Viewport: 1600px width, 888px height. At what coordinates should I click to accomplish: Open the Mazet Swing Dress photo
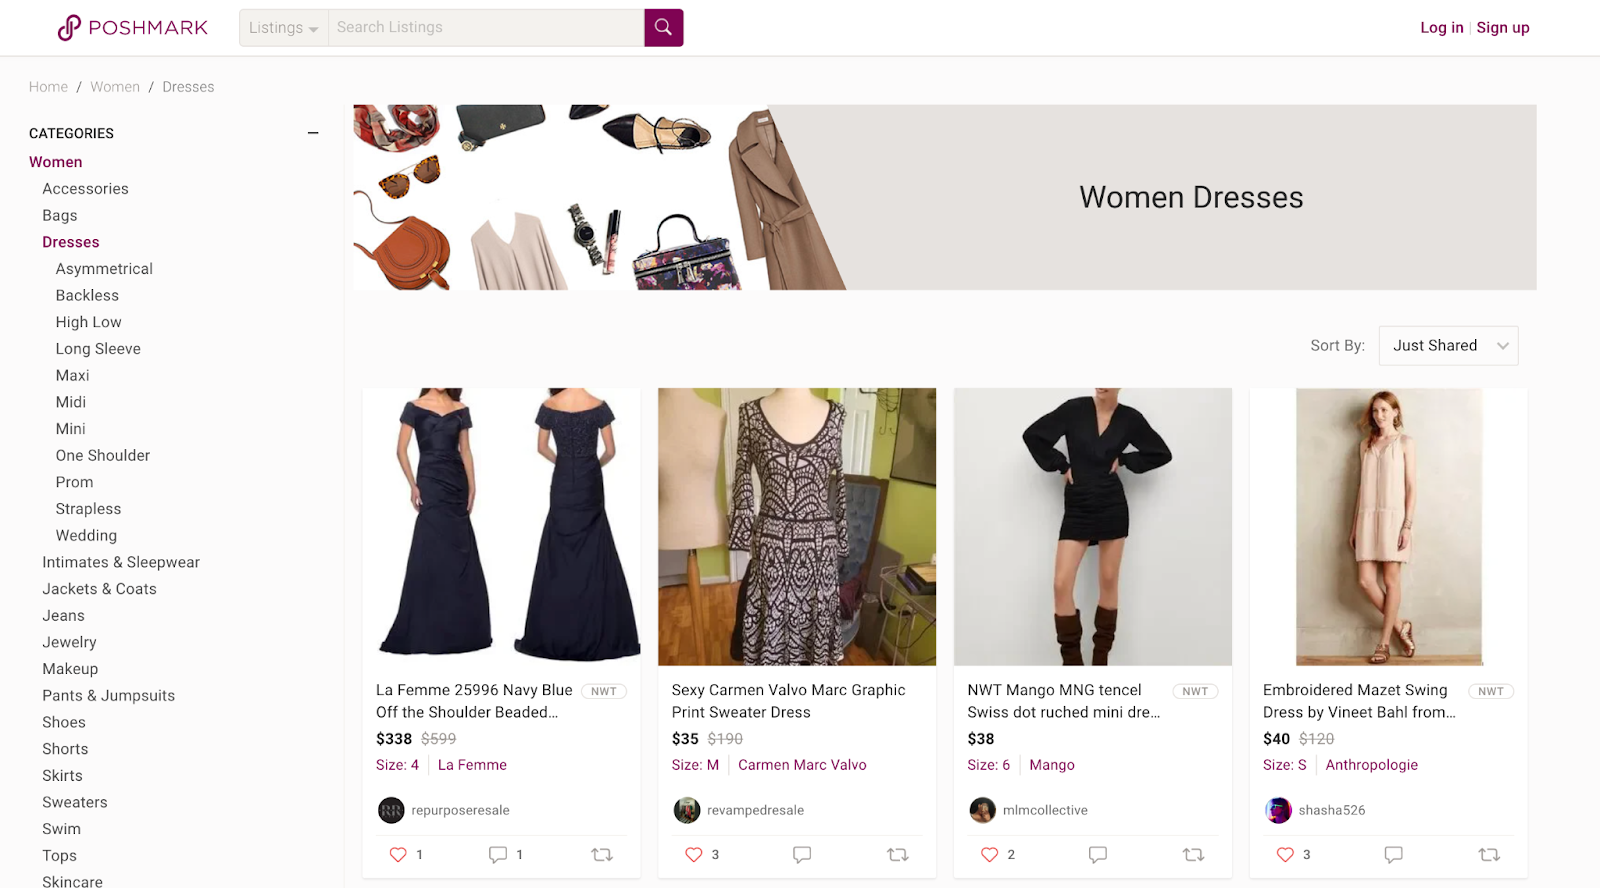(x=1389, y=527)
